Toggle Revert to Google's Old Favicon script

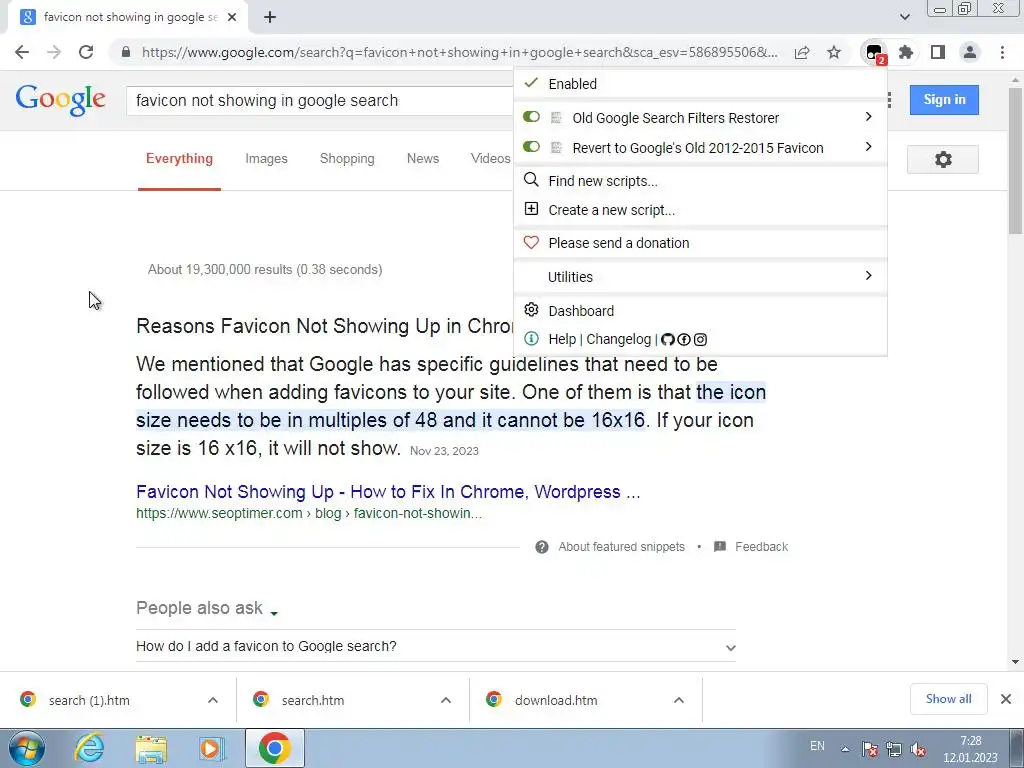[x=532, y=147]
